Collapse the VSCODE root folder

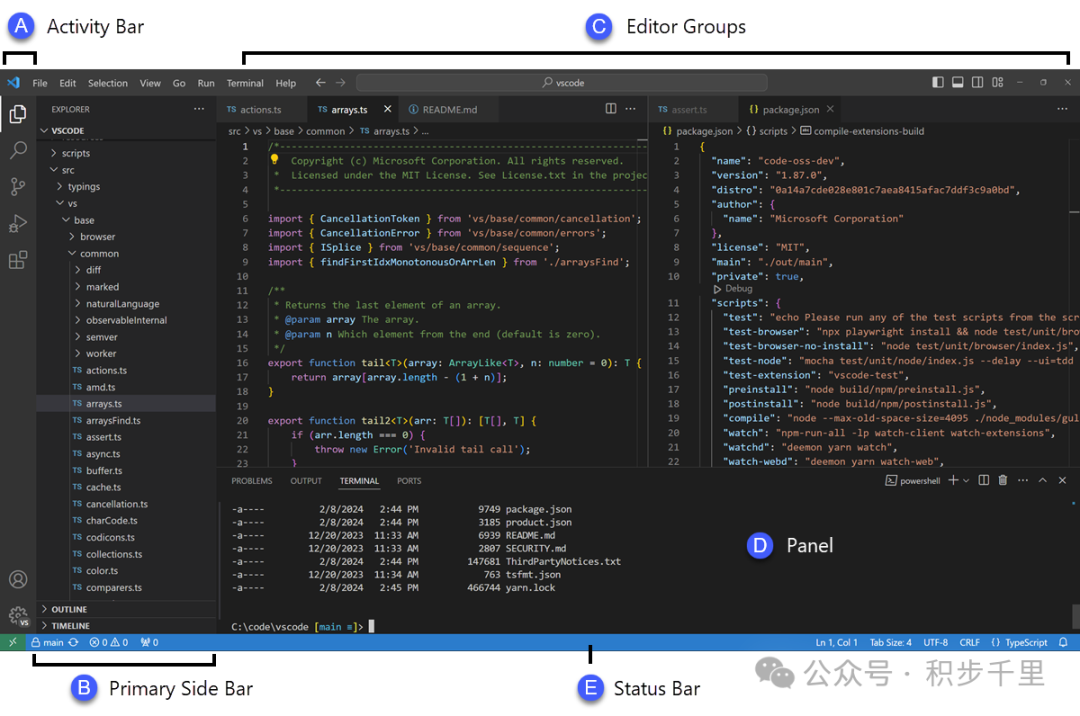point(126,131)
